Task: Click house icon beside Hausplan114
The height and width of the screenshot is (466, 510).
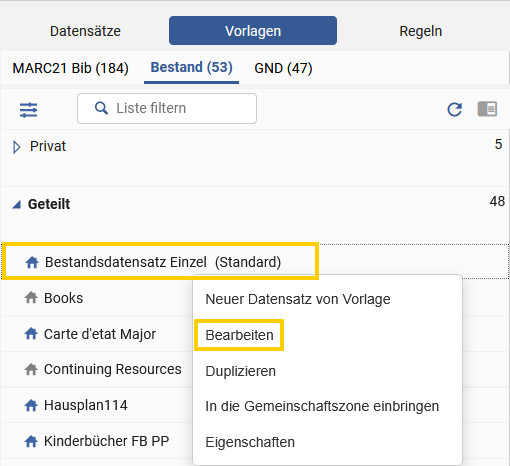Action: (x=31, y=405)
